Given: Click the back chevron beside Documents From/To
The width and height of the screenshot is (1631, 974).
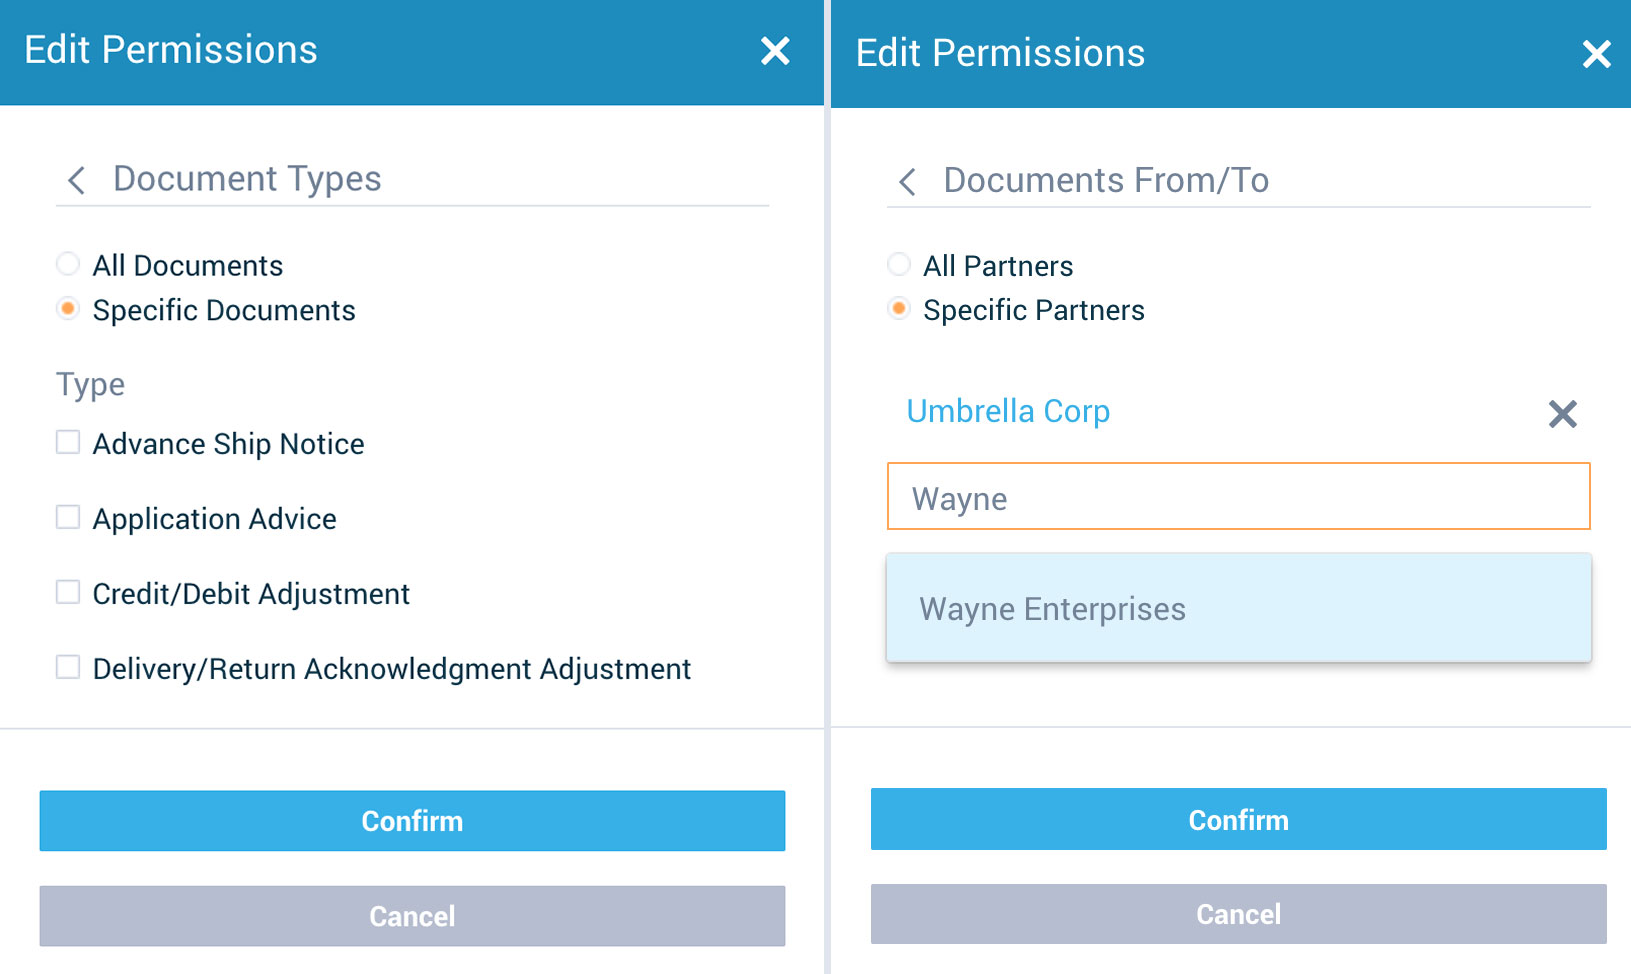Looking at the screenshot, I should pos(906,182).
